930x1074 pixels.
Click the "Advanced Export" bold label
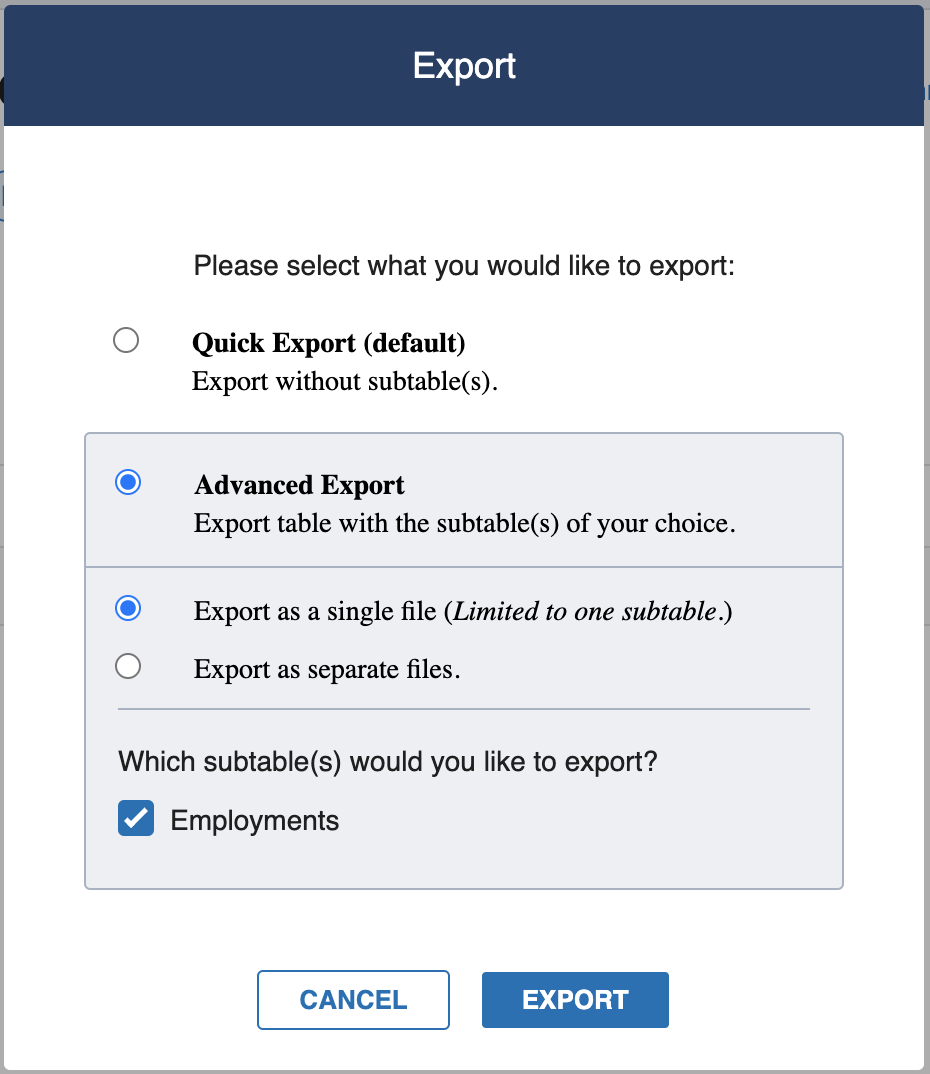coord(299,485)
